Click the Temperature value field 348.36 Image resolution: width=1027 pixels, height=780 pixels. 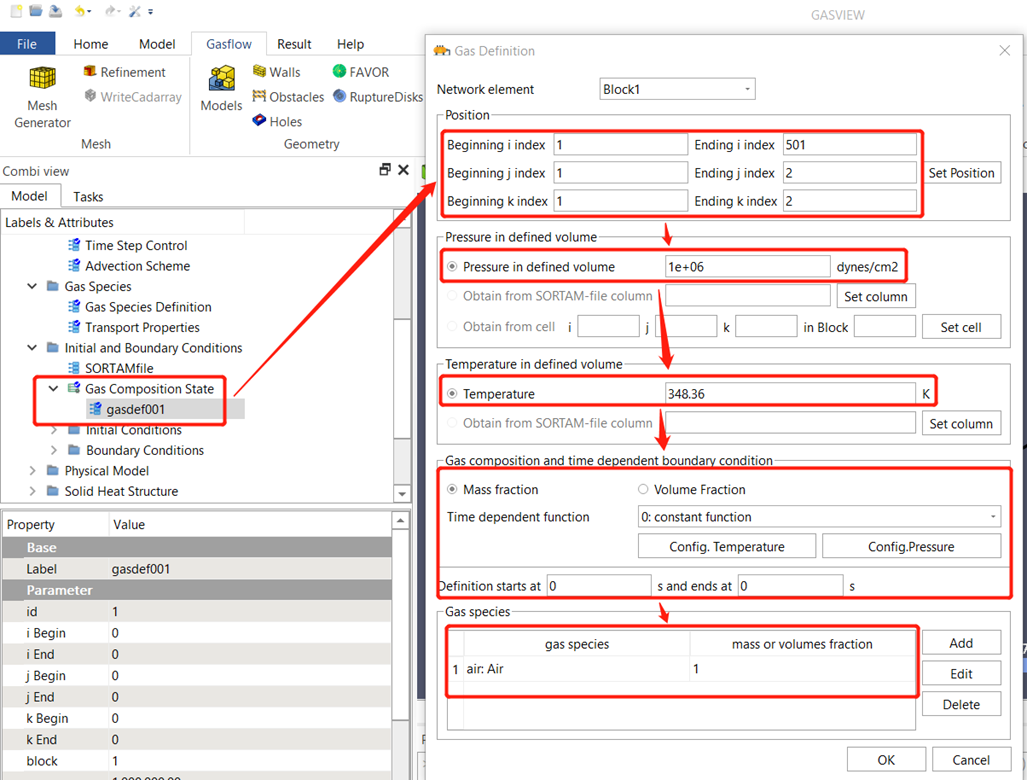pos(790,394)
